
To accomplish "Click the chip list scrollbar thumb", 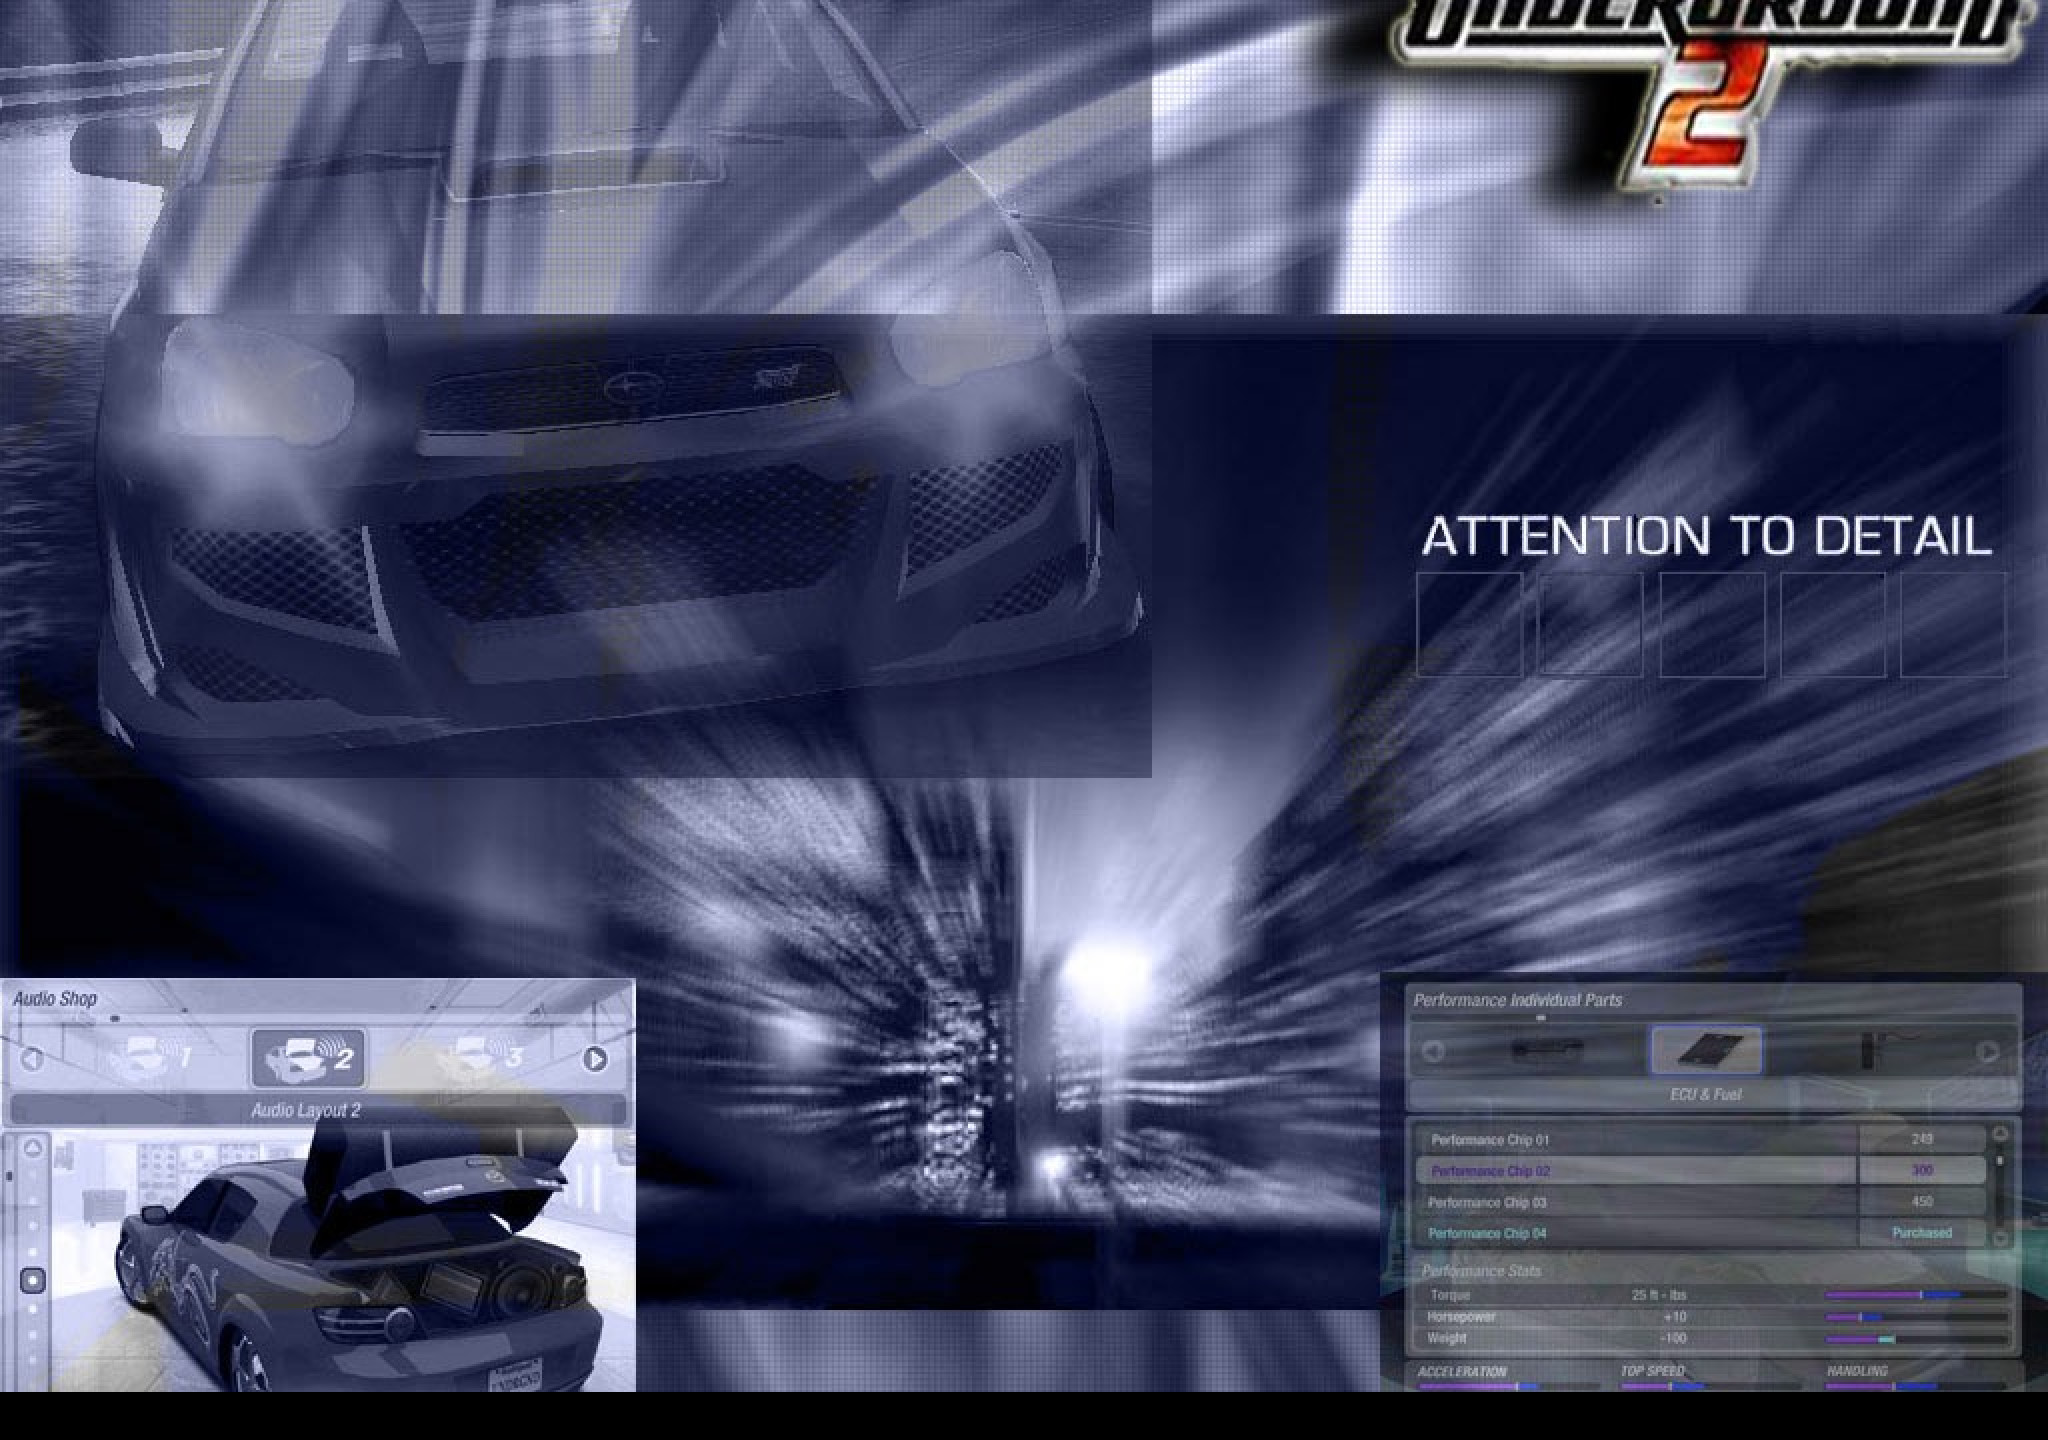I will pos(2000,1162).
